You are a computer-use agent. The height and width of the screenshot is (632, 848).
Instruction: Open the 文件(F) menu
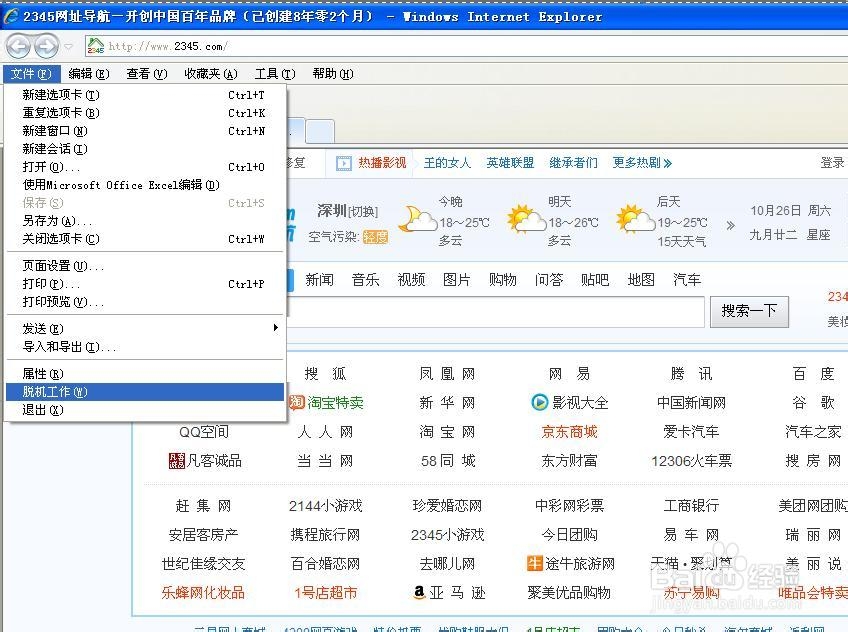coord(31,74)
